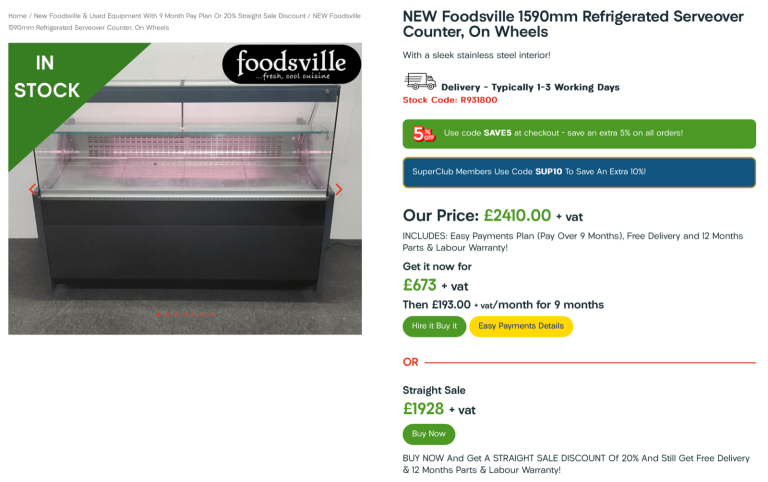Go to Home in the breadcrumb
This screenshot has width=768, height=482.
(17, 16)
